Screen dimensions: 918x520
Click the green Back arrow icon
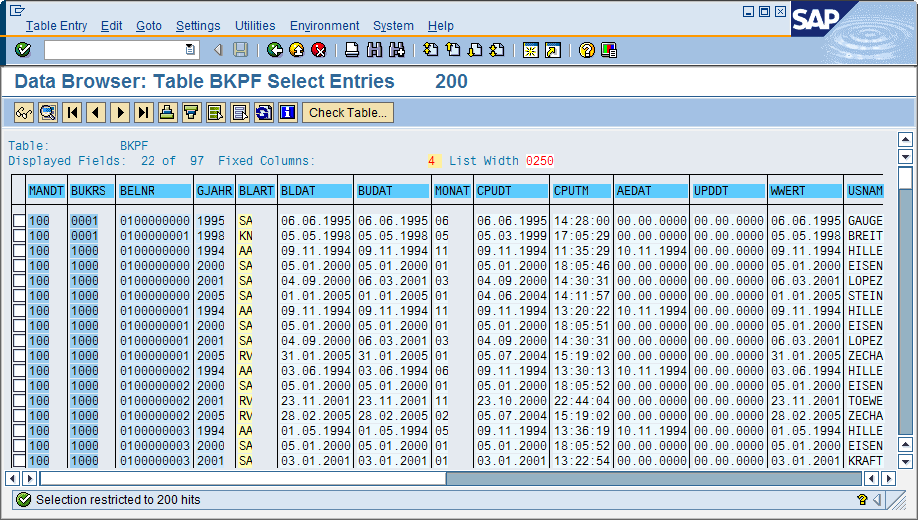pos(274,50)
